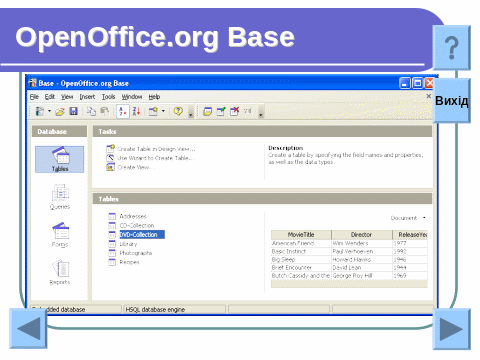Expand the first toolbar overflow arrow
This screenshot has height=360, width=480.
[191, 112]
